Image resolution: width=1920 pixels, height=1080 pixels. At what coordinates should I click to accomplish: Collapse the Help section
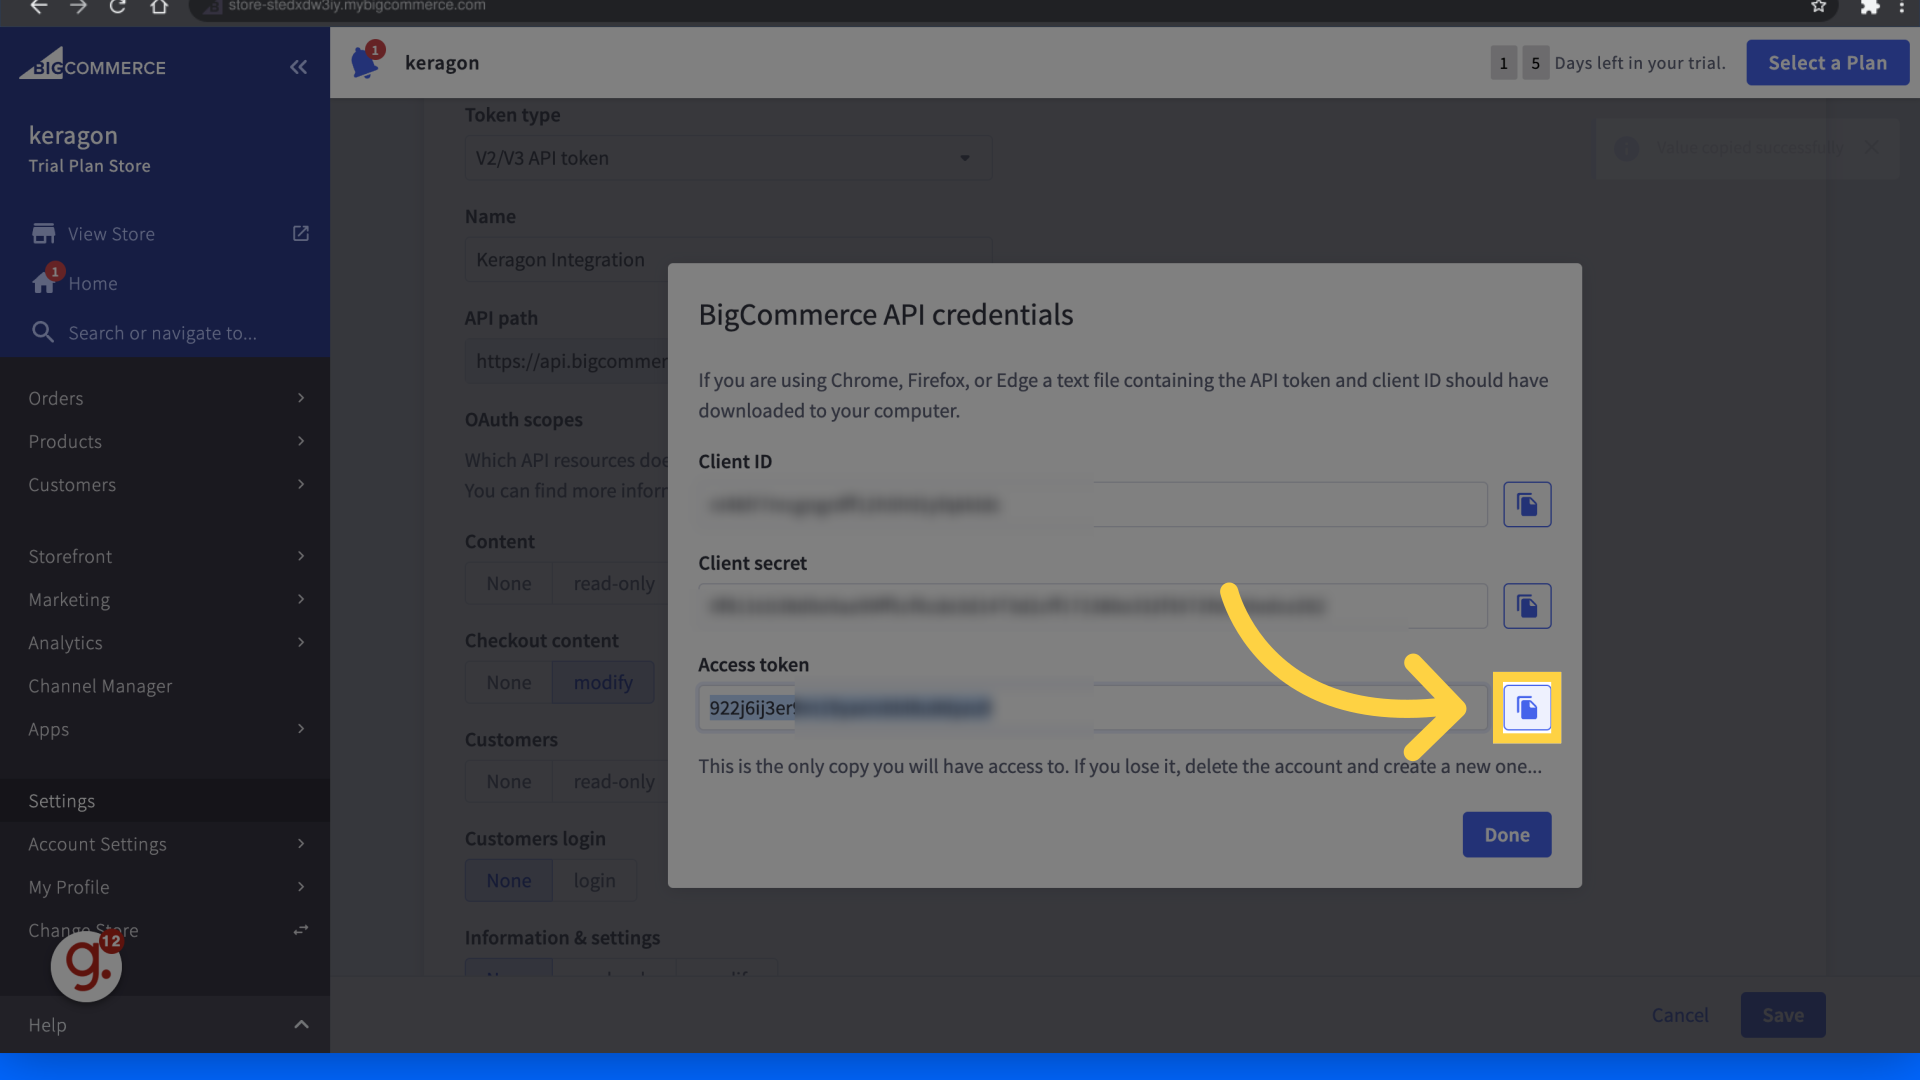[301, 1024]
